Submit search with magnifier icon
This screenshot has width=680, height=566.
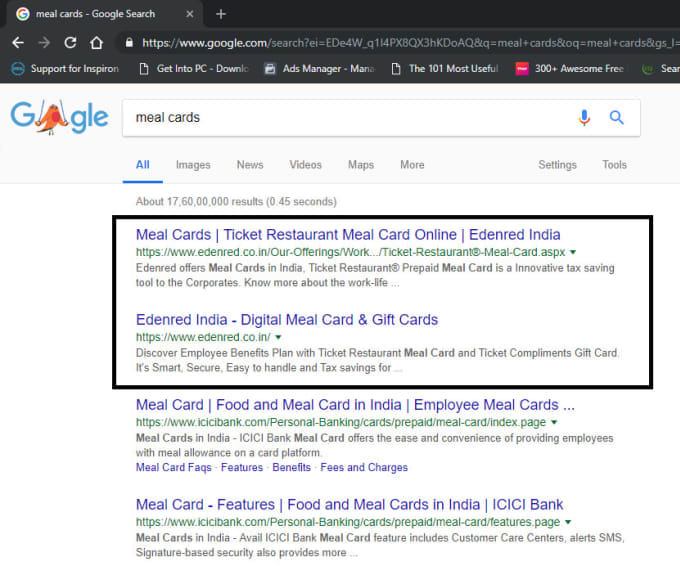click(x=616, y=117)
